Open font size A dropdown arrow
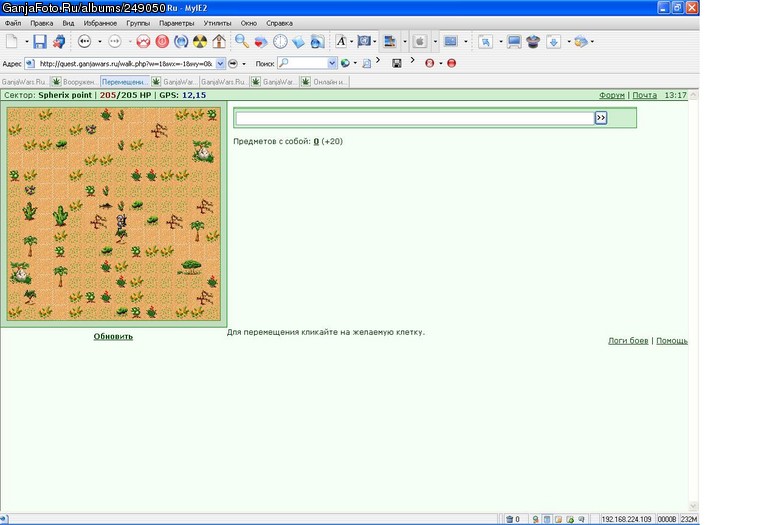The width and height of the screenshot is (778, 525). (x=351, y=42)
